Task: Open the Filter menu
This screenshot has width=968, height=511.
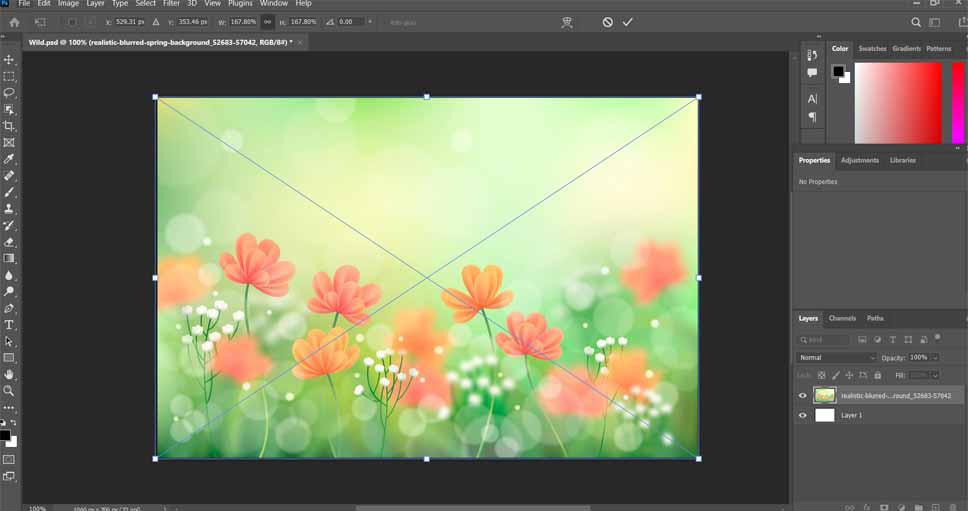Action: (171, 4)
